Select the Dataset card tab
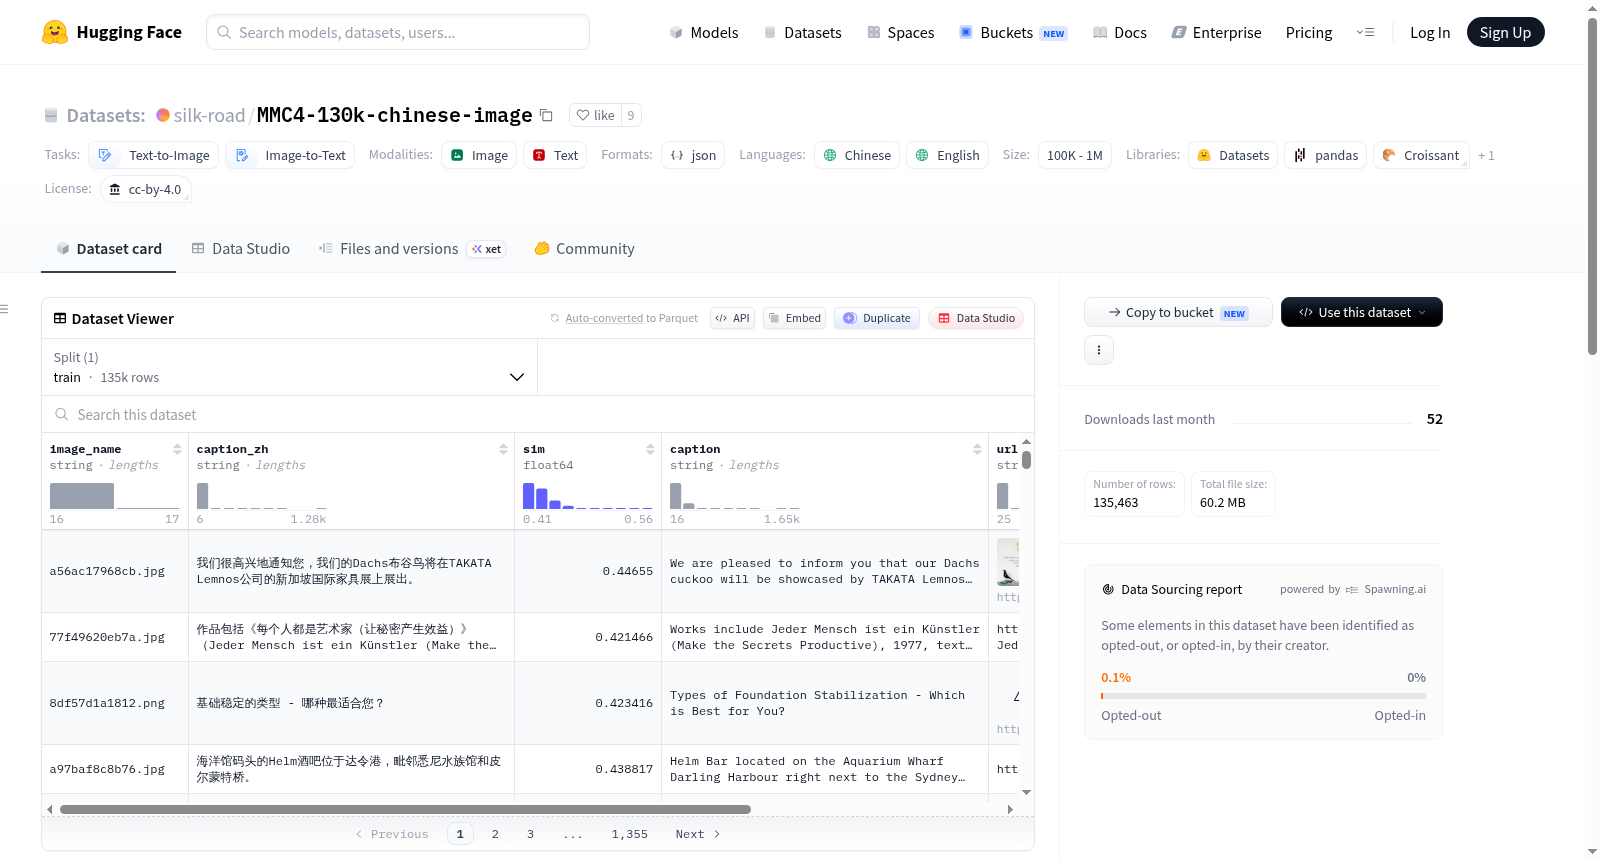 tap(109, 249)
